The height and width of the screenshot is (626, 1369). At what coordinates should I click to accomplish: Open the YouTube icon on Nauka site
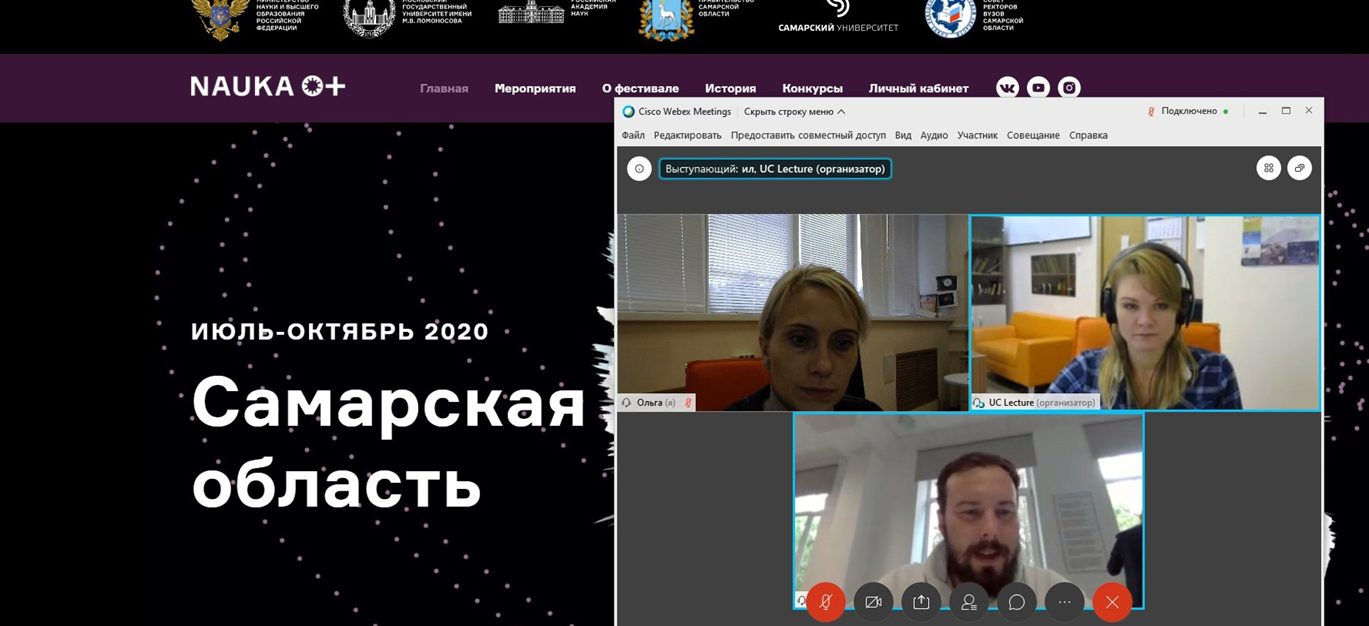(x=1038, y=88)
